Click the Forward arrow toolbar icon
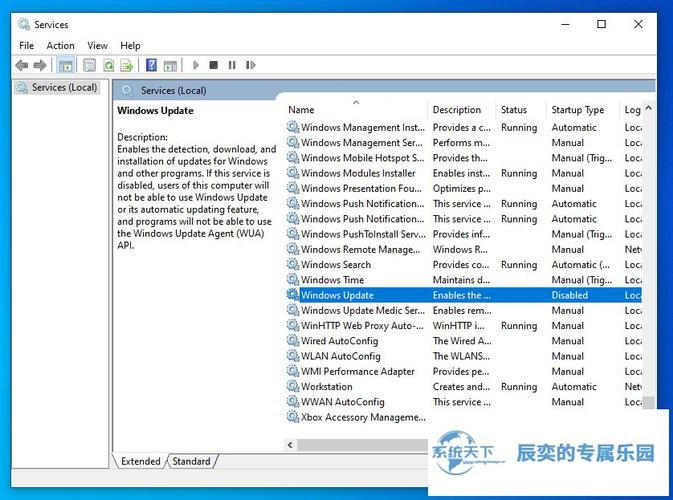The height and width of the screenshot is (500, 673). tap(40, 65)
